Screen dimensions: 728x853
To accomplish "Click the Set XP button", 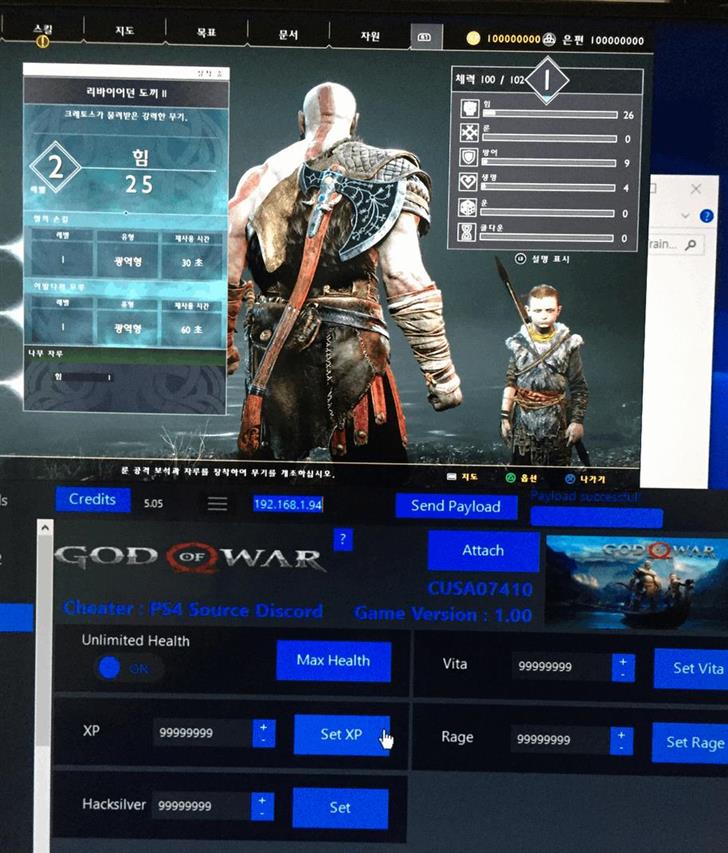I will [342, 735].
